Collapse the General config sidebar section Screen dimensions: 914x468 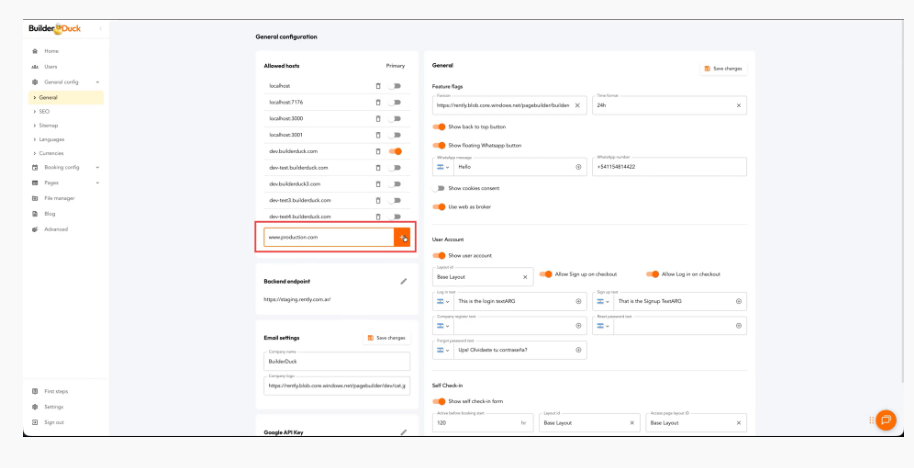pyautogui.click(x=97, y=82)
